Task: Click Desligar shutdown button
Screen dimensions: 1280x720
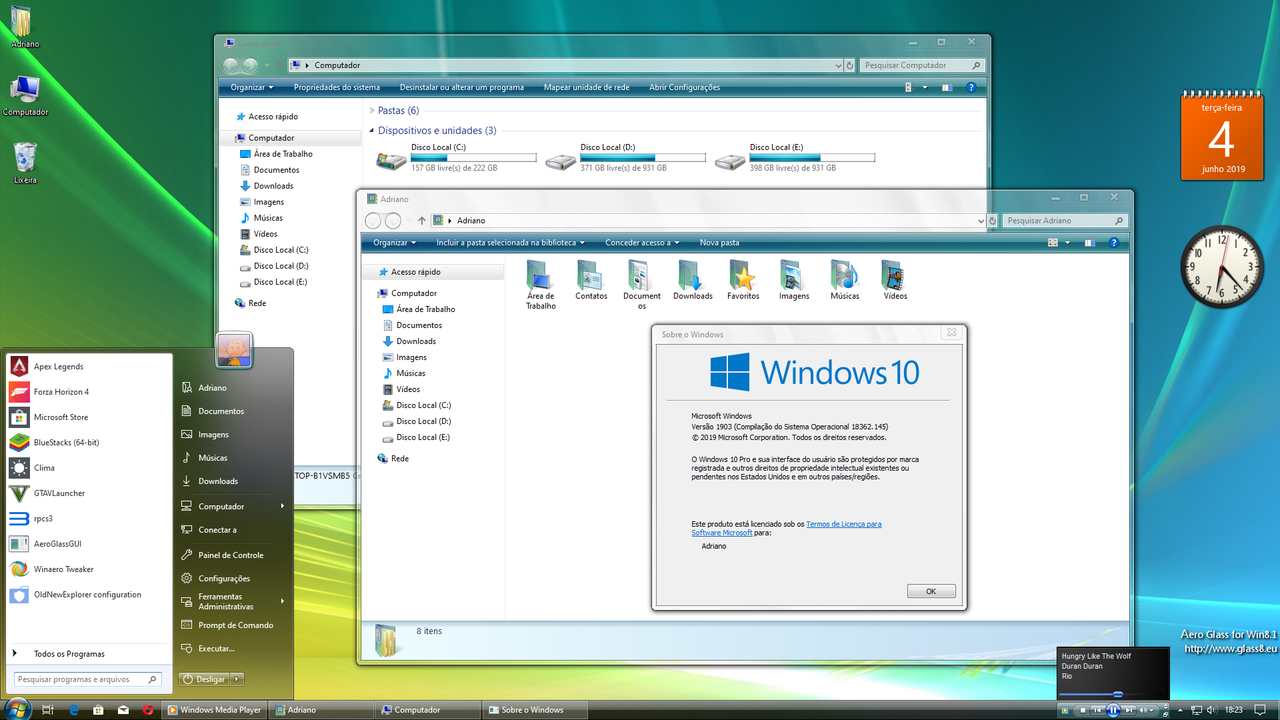Action: coord(204,679)
